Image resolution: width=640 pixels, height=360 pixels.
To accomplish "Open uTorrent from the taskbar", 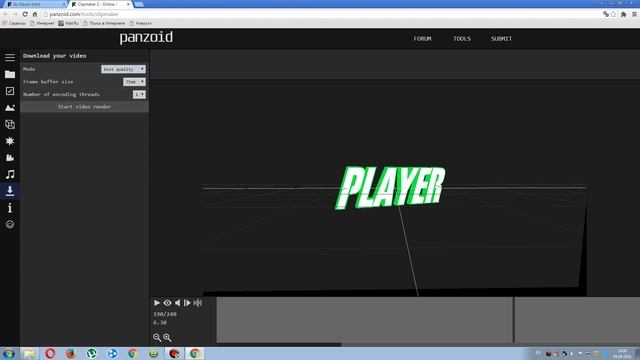I will tap(92, 353).
